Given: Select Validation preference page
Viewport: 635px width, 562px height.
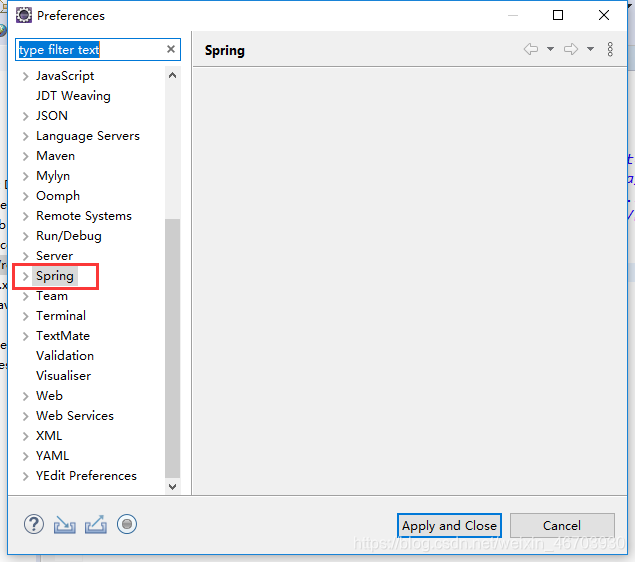Looking at the screenshot, I should click(65, 356).
